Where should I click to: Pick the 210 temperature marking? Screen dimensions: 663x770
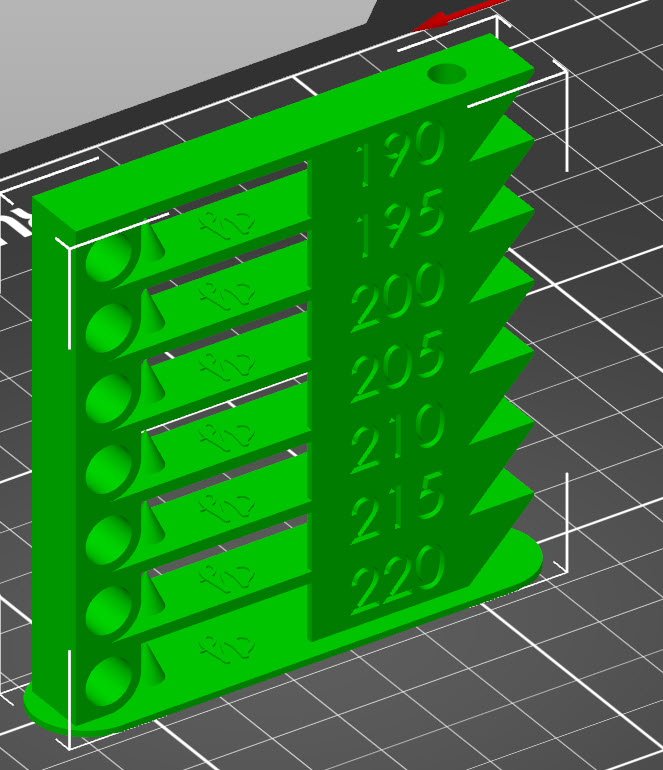399,438
